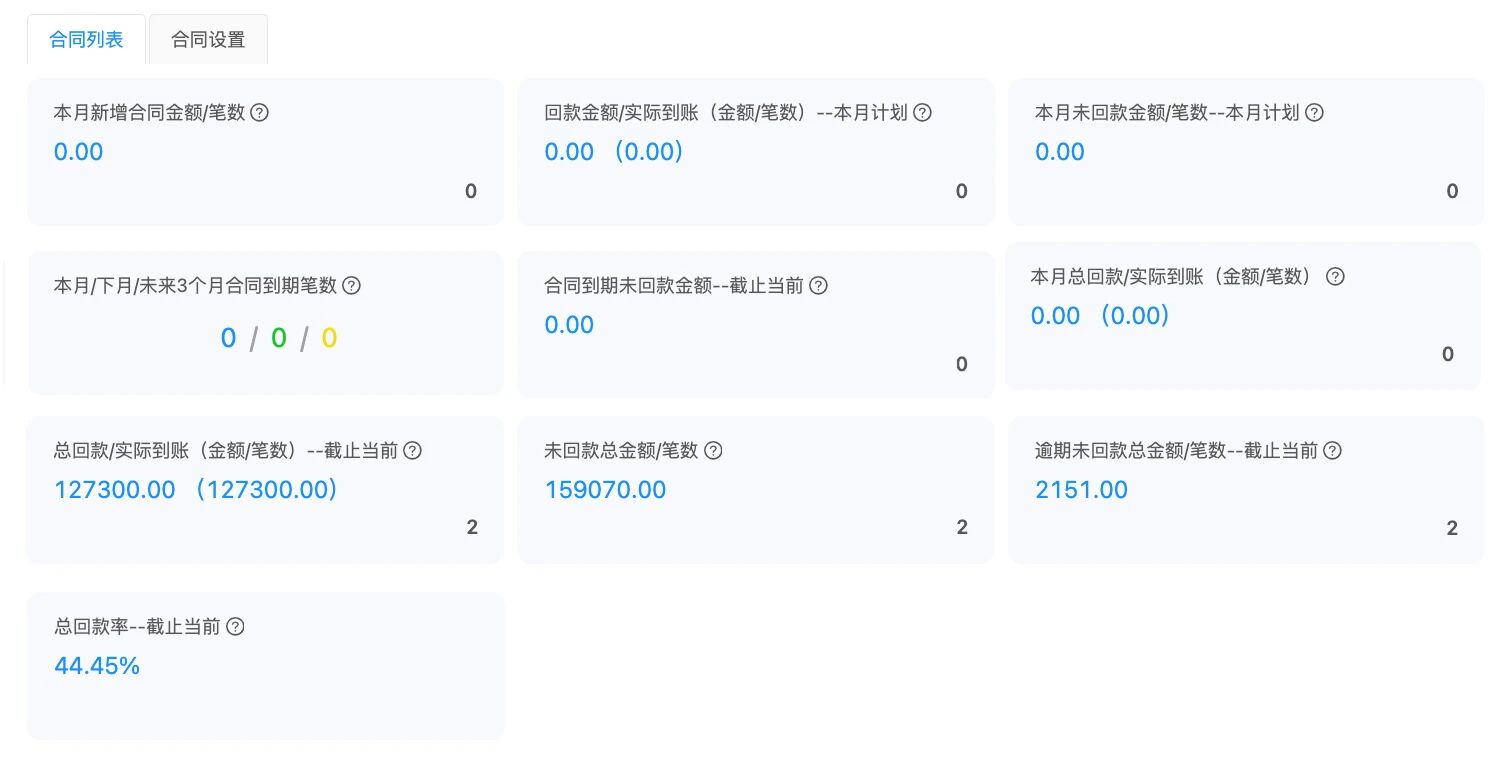Click help icon next to 回款金额/实际到账 本月计划
Image resolution: width=1503 pixels, height=776 pixels.
(x=922, y=113)
